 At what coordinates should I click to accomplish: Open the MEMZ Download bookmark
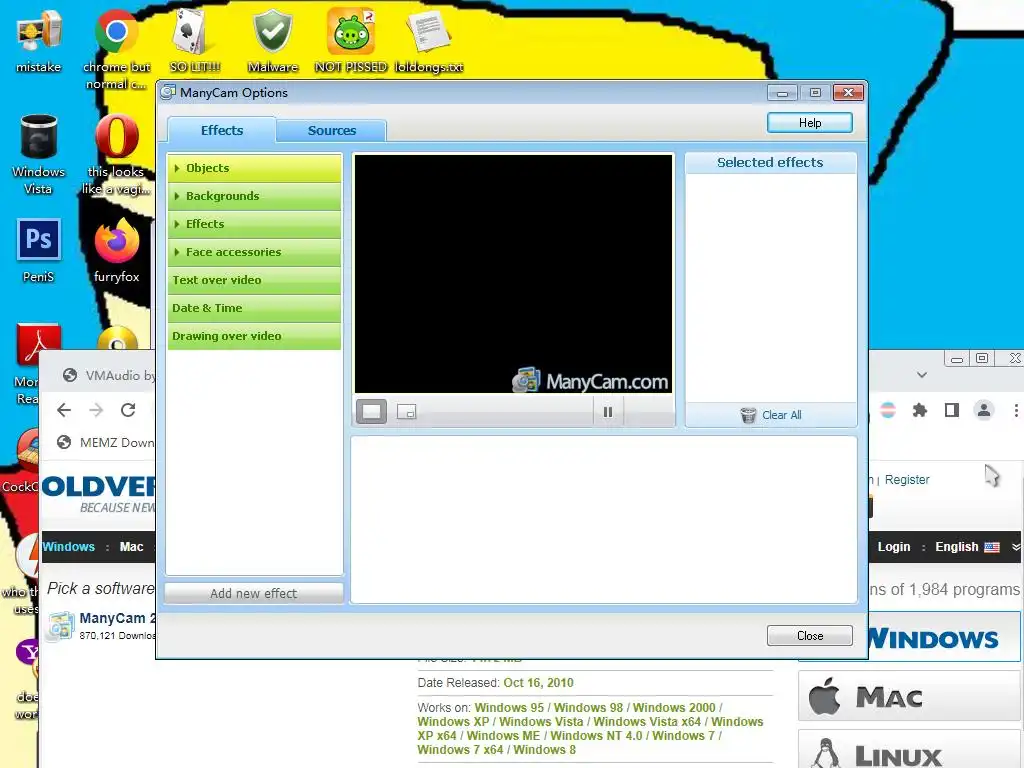pyautogui.click(x=106, y=443)
